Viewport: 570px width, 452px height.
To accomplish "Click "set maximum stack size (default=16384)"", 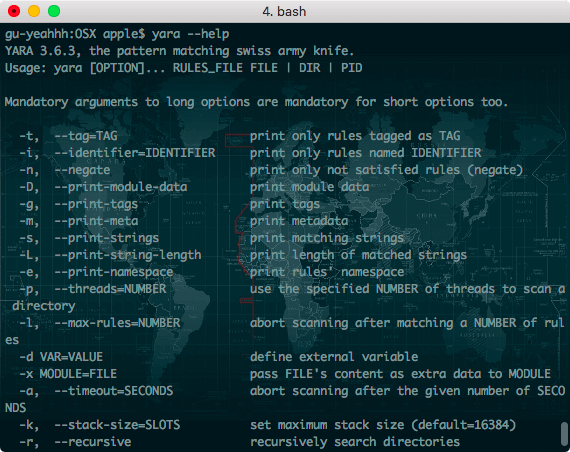I will (383, 425).
